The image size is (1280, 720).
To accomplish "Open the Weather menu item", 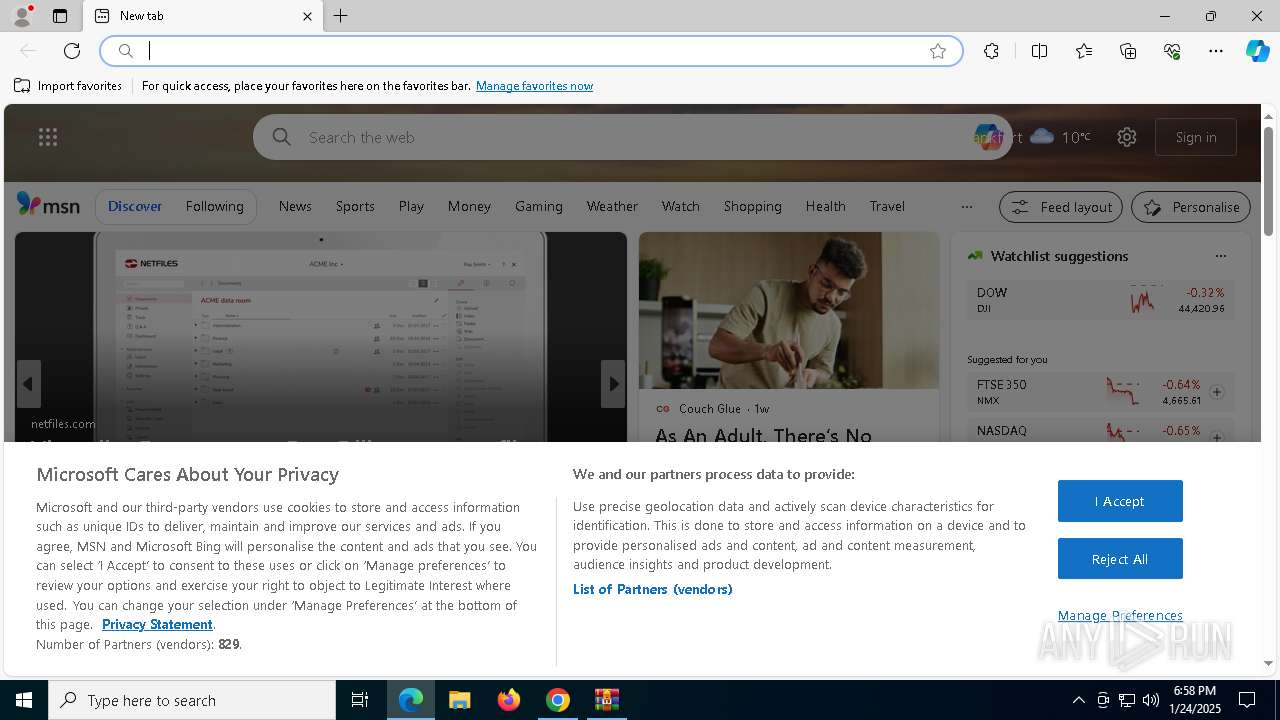I will tap(612, 206).
